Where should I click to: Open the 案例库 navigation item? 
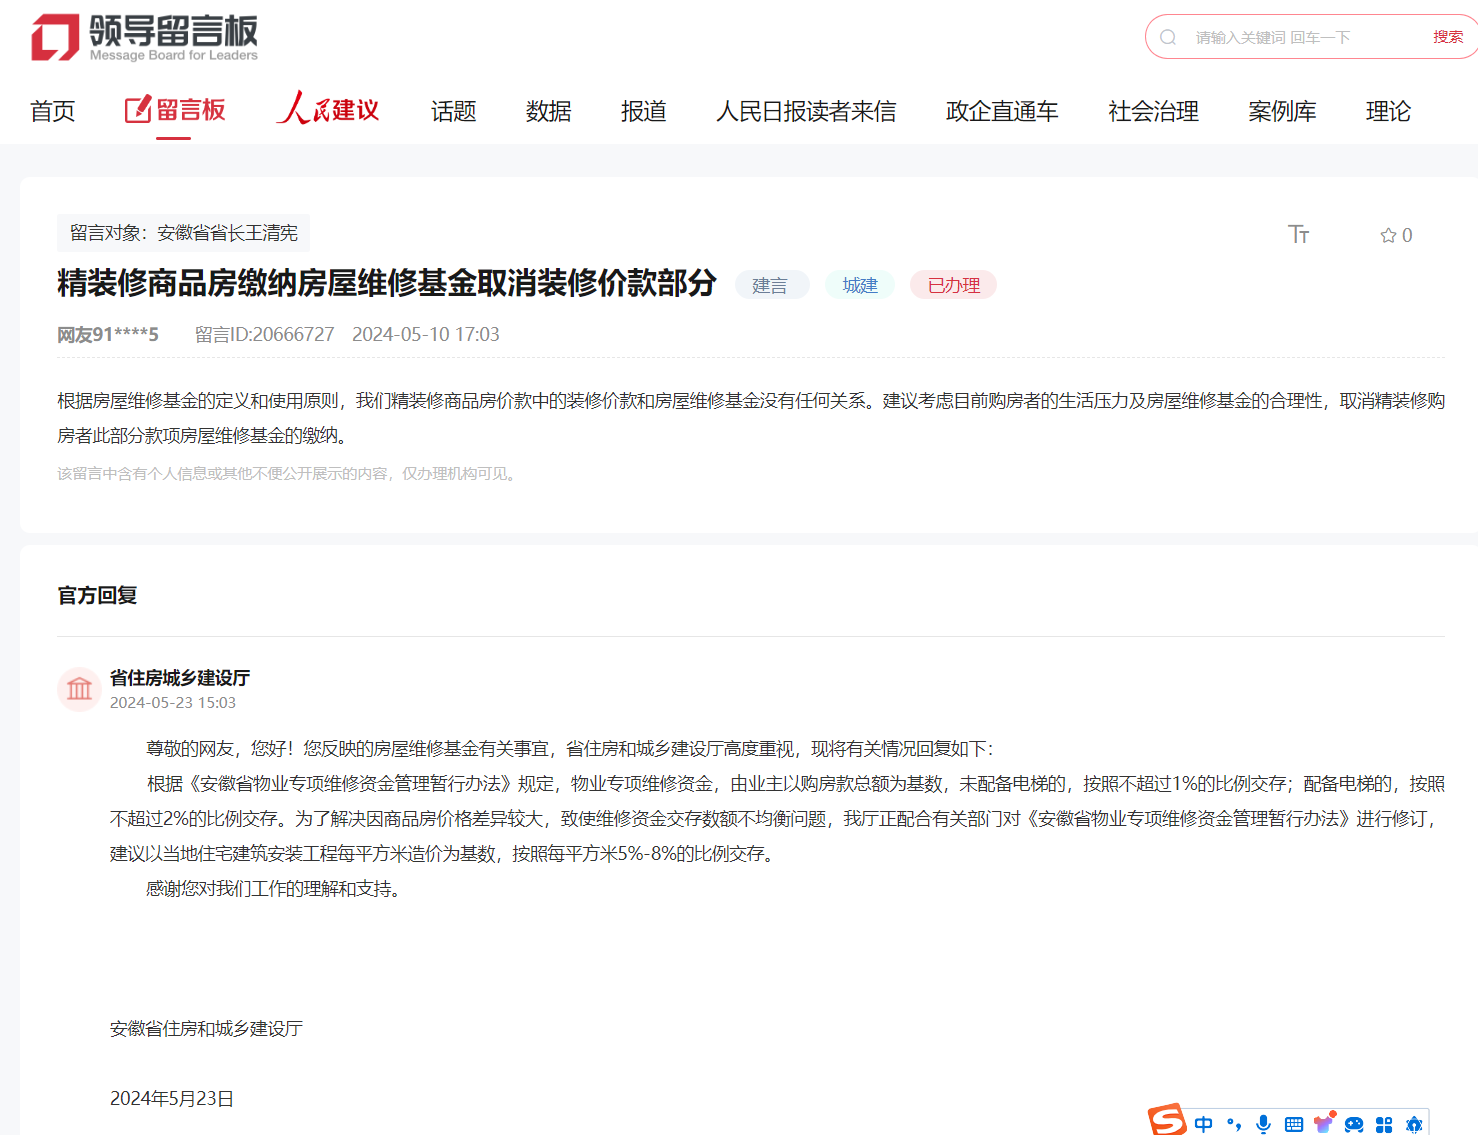pyautogui.click(x=1282, y=111)
